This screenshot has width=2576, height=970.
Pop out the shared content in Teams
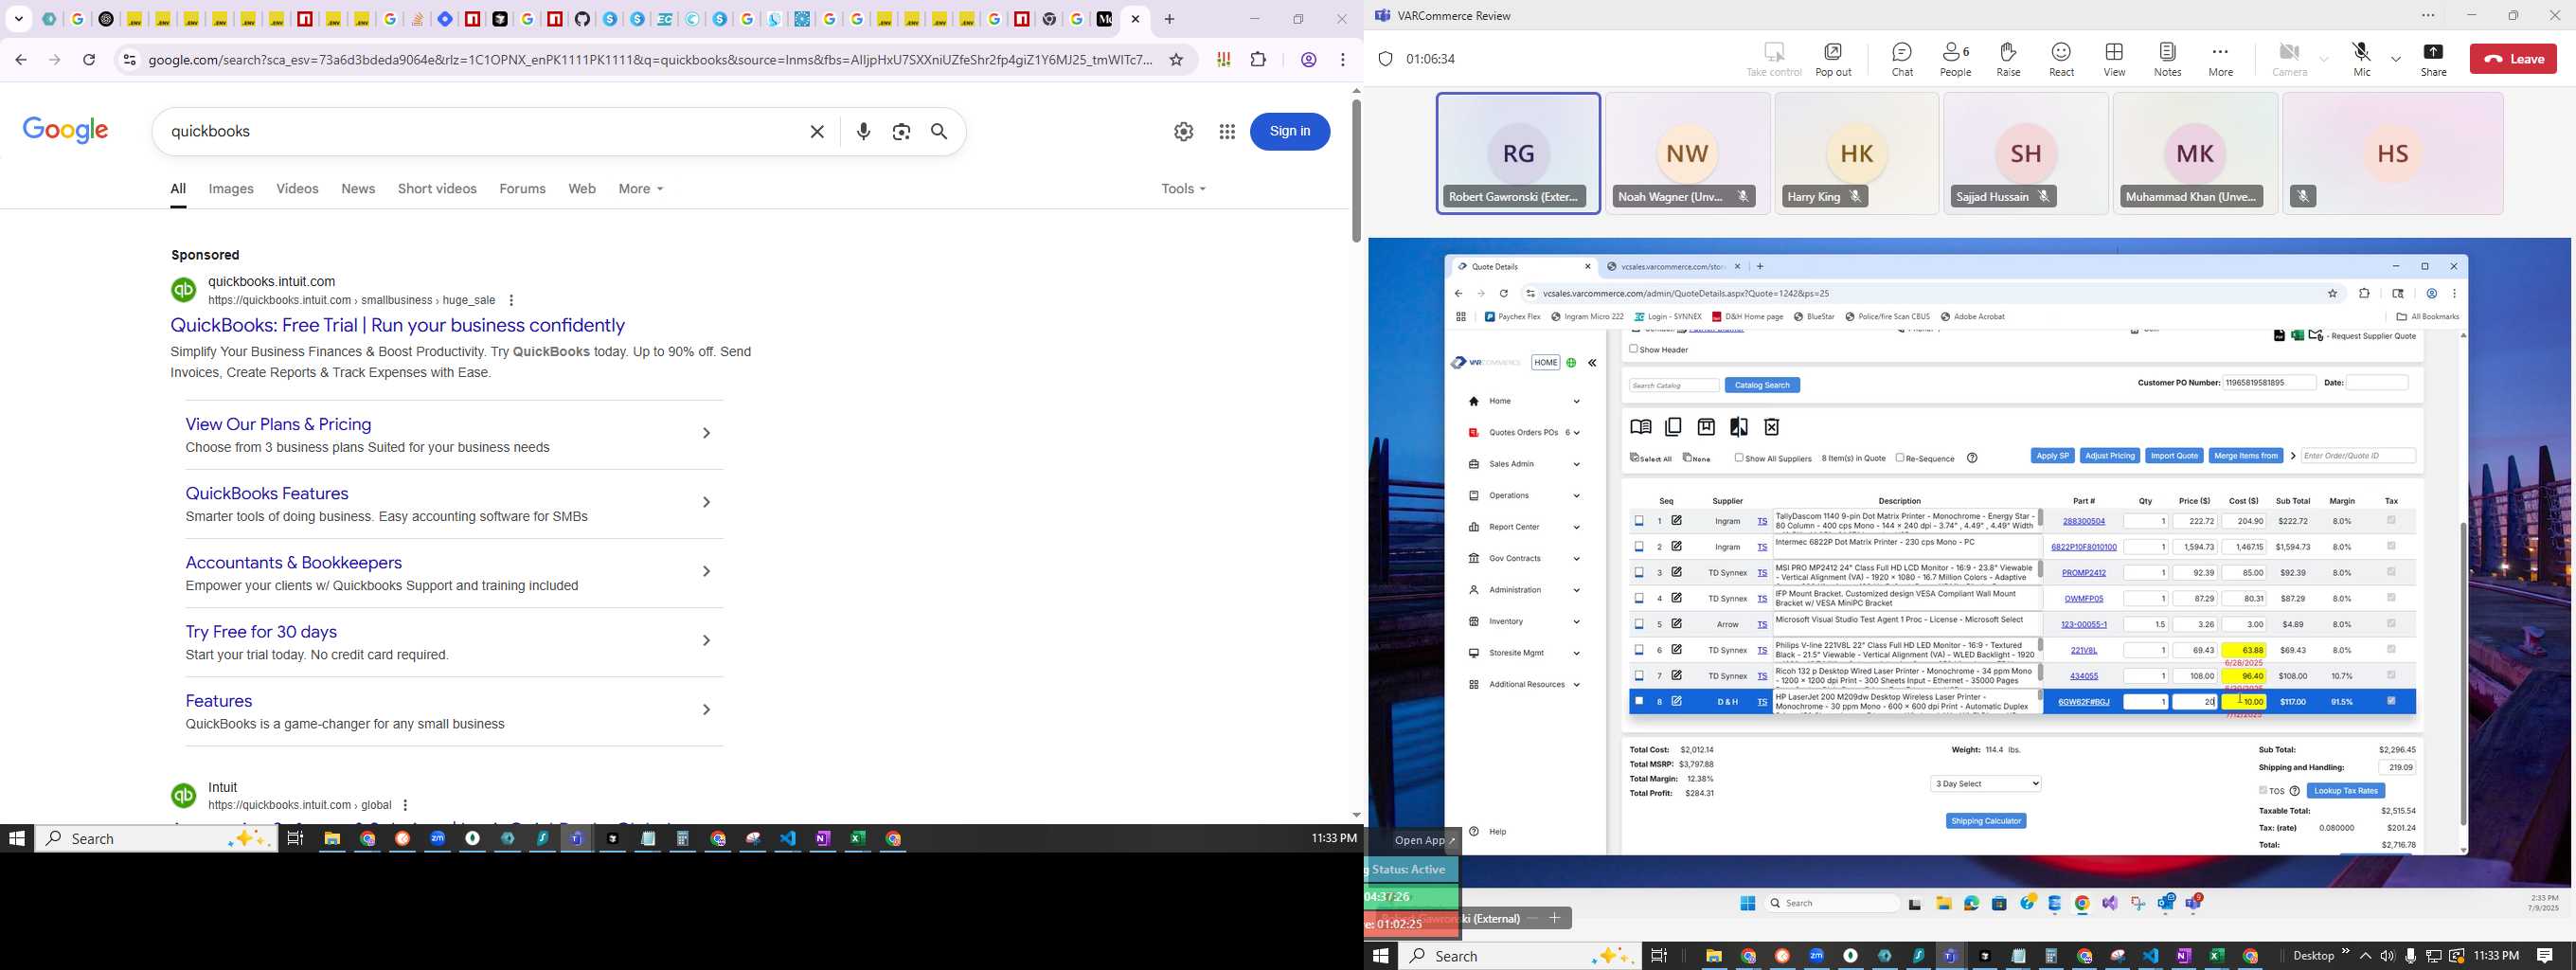[1833, 59]
